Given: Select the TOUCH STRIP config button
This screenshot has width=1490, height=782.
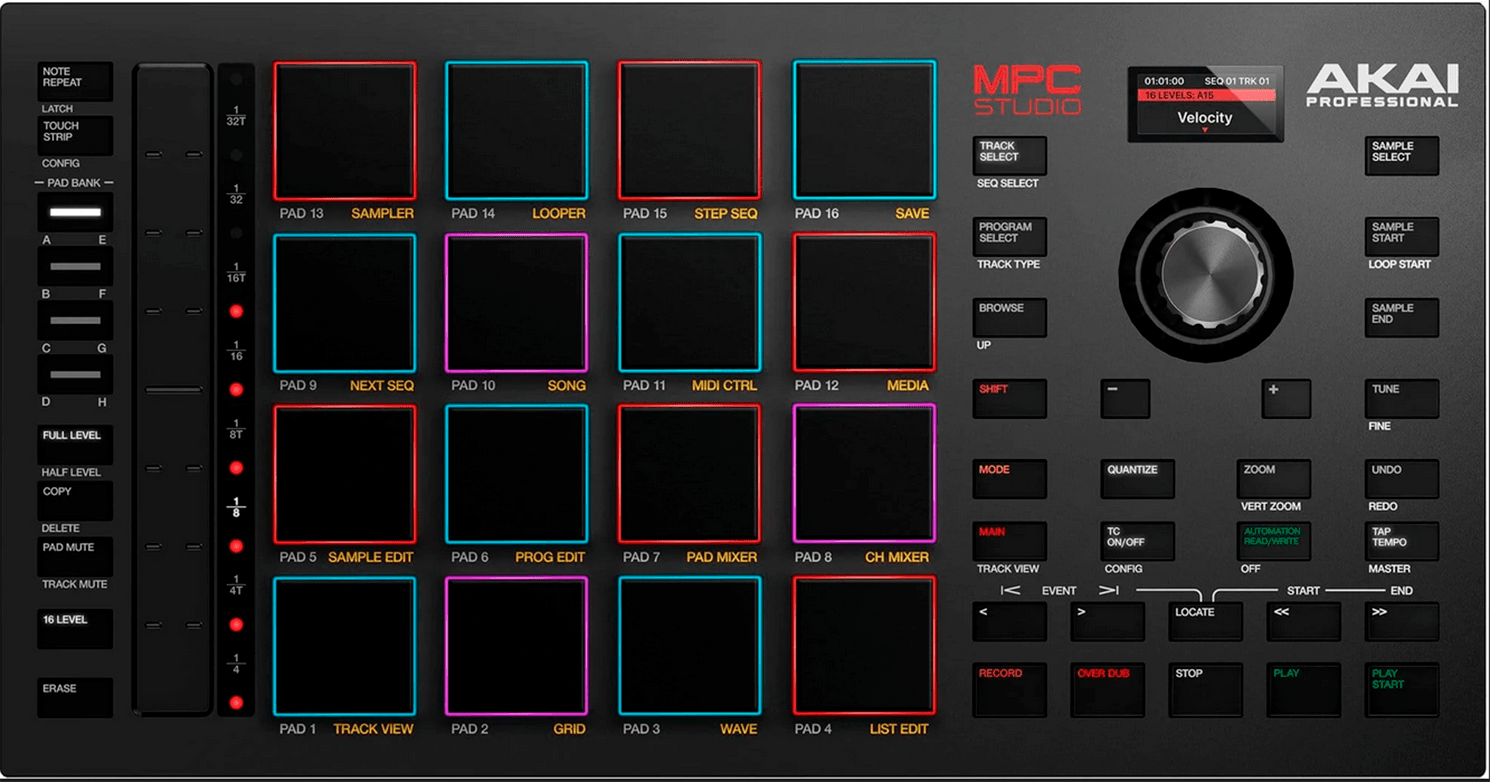Looking at the screenshot, I should pyautogui.click(x=74, y=136).
